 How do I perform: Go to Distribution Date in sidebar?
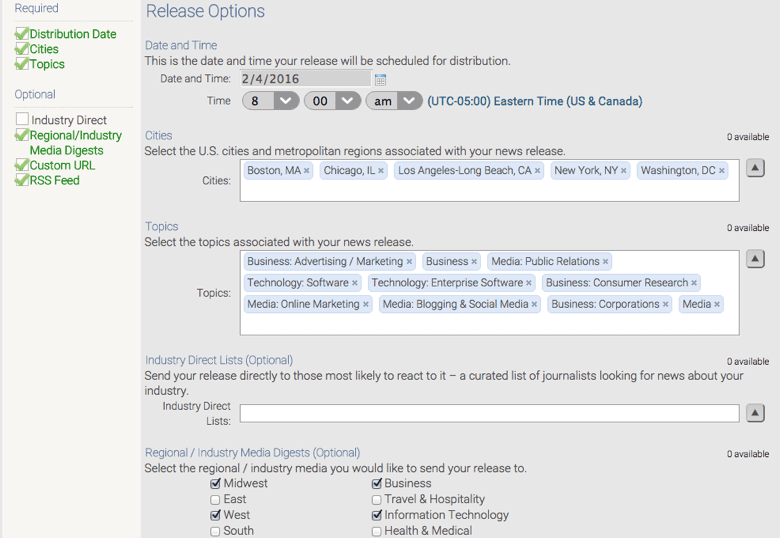[x=72, y=34]
